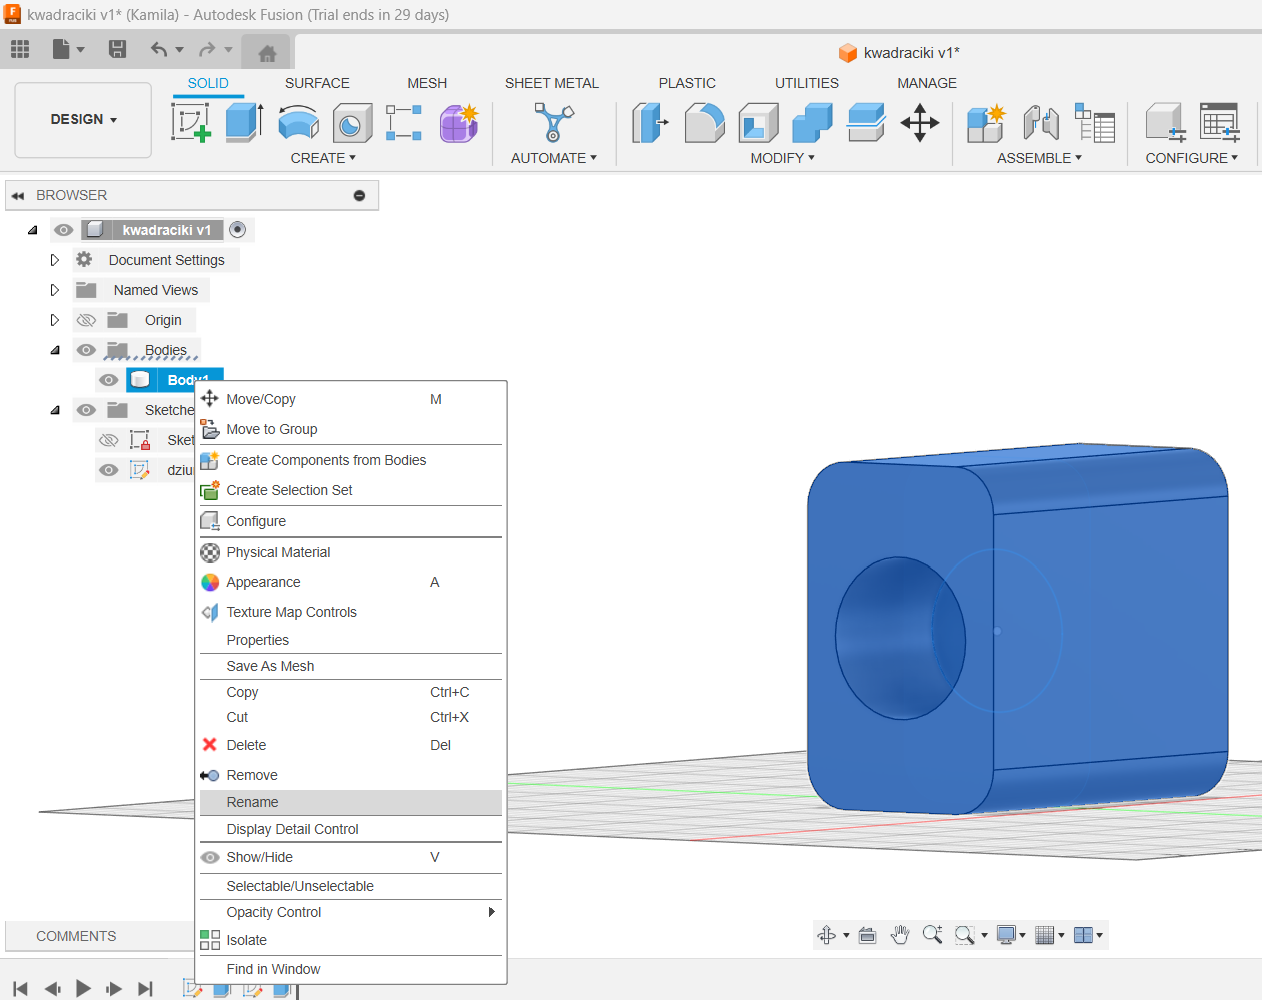
Task: Switch to the SHEET METAL tab
Action: pyautogui.click(x=552, y=83)
